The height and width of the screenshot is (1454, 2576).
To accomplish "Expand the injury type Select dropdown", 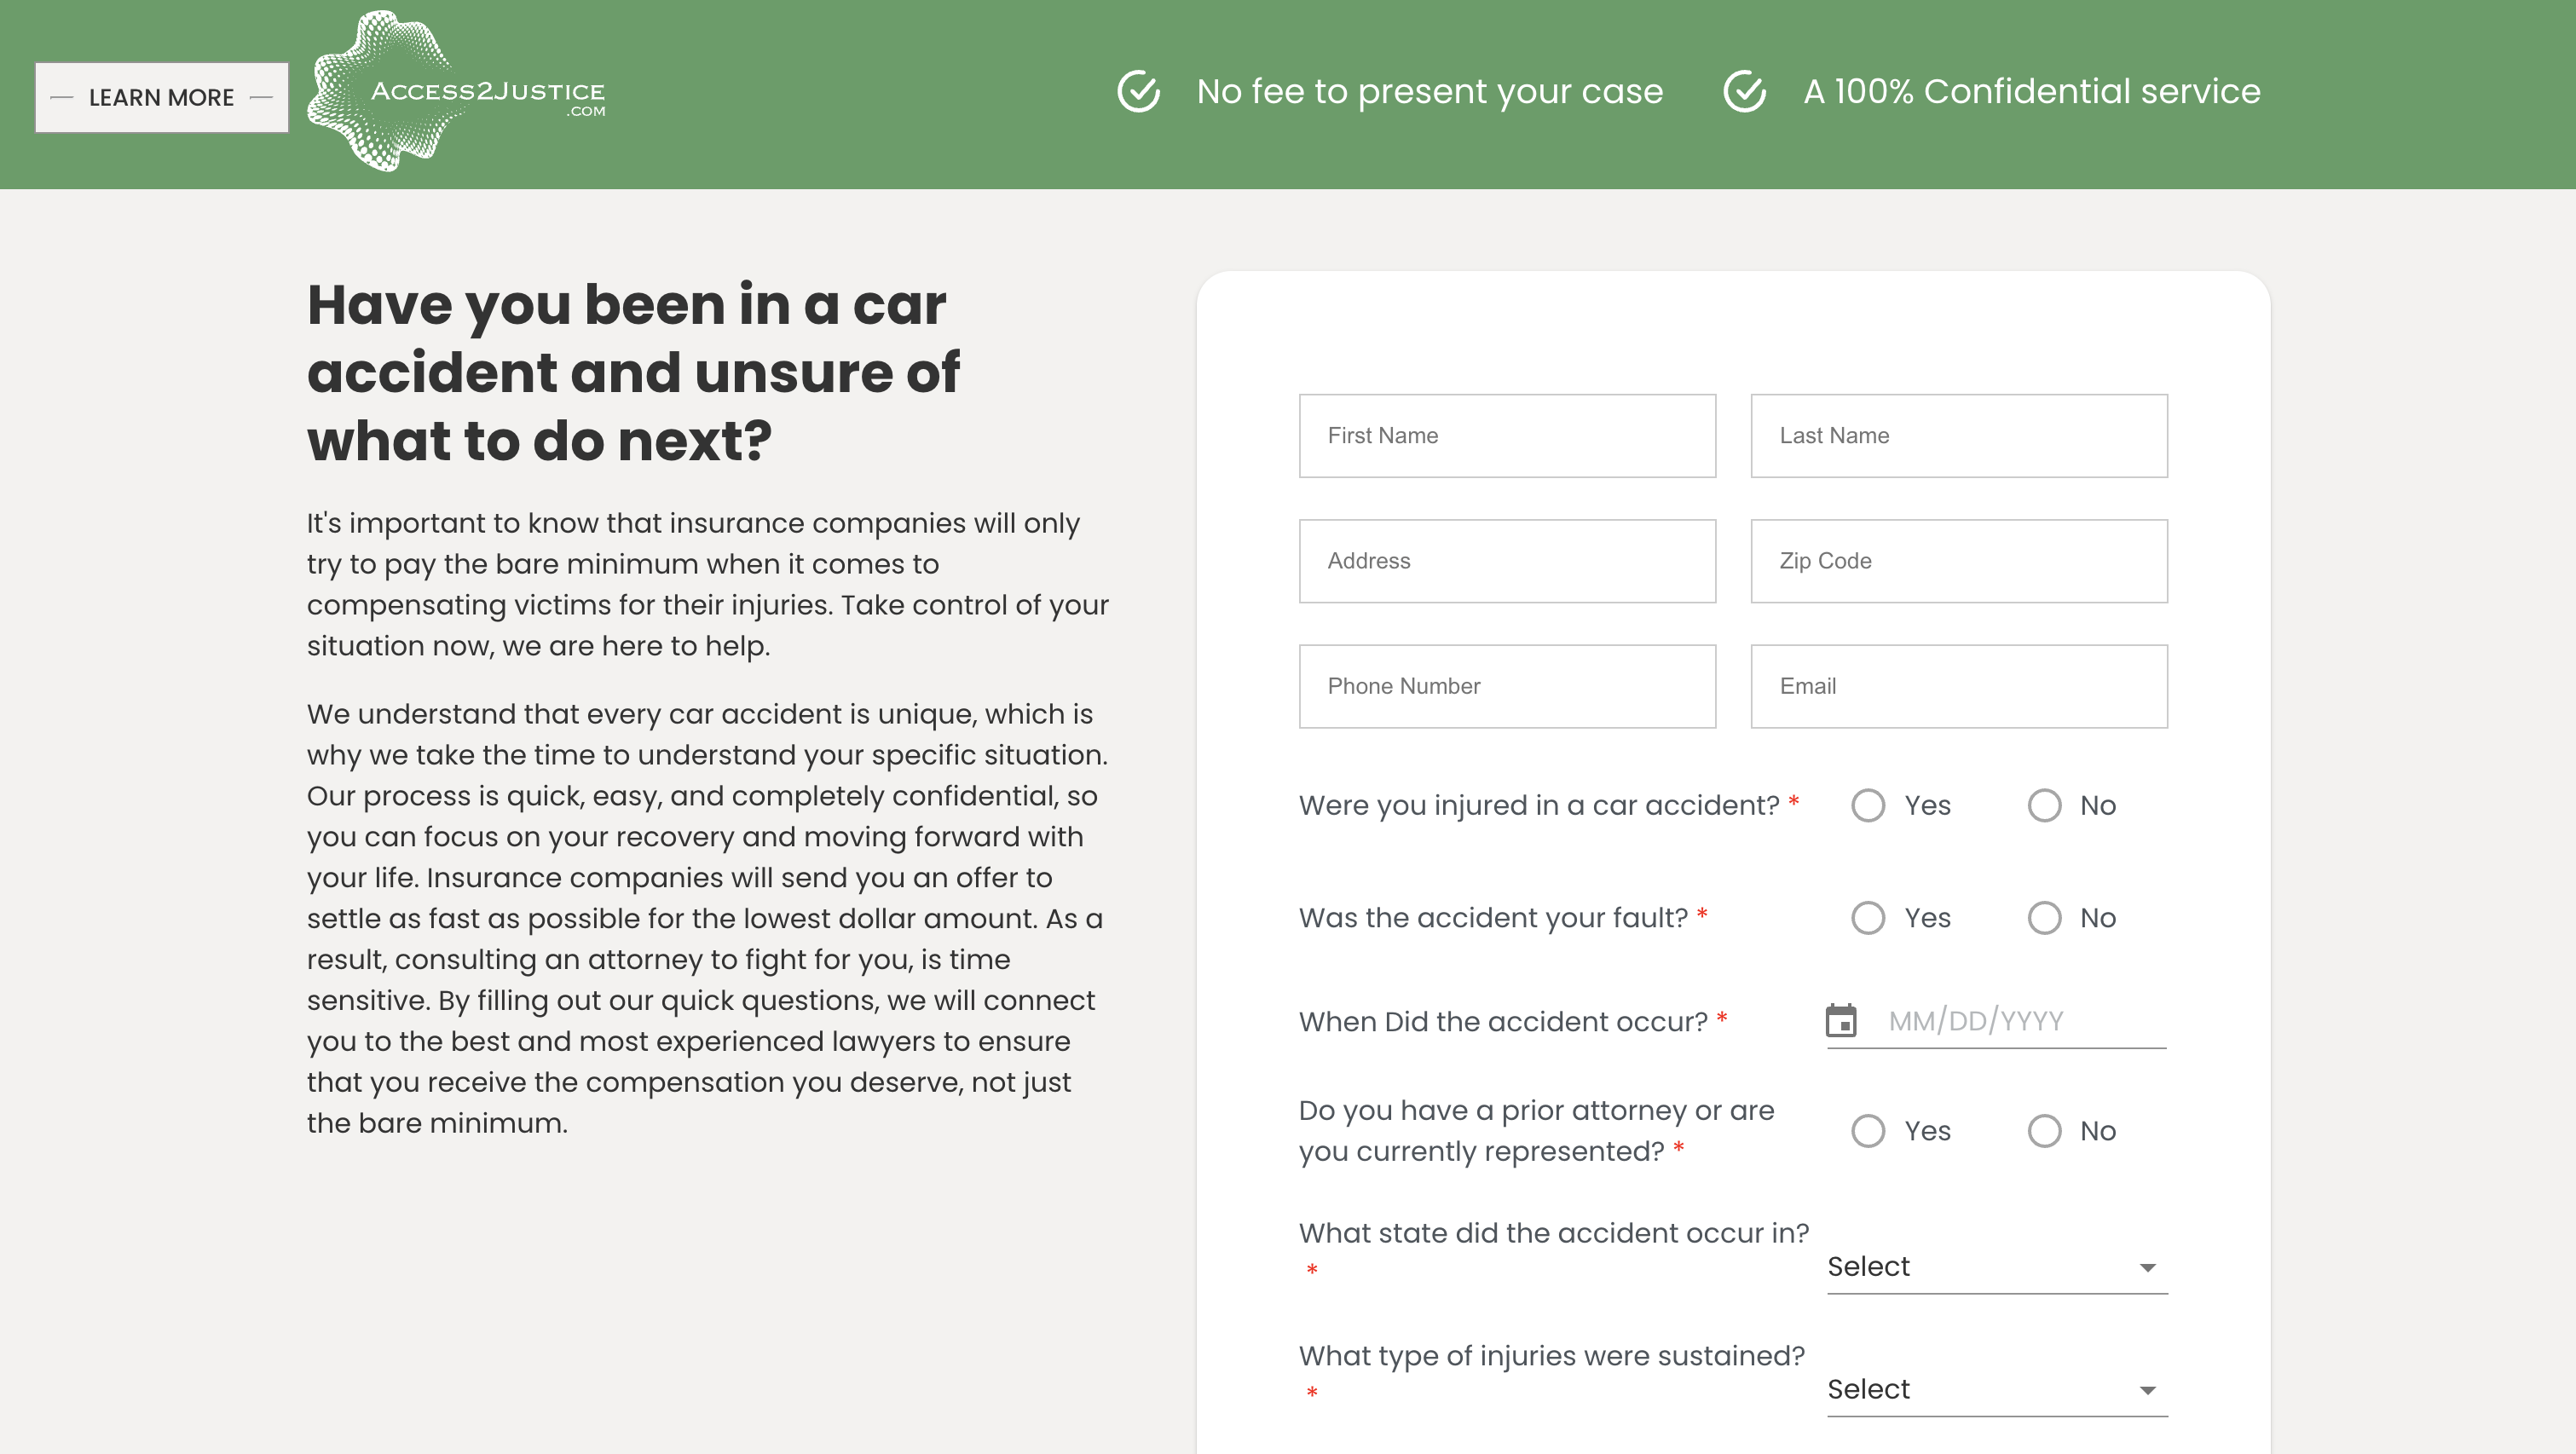I will pyautogui.click(x=1996, y=1390).
